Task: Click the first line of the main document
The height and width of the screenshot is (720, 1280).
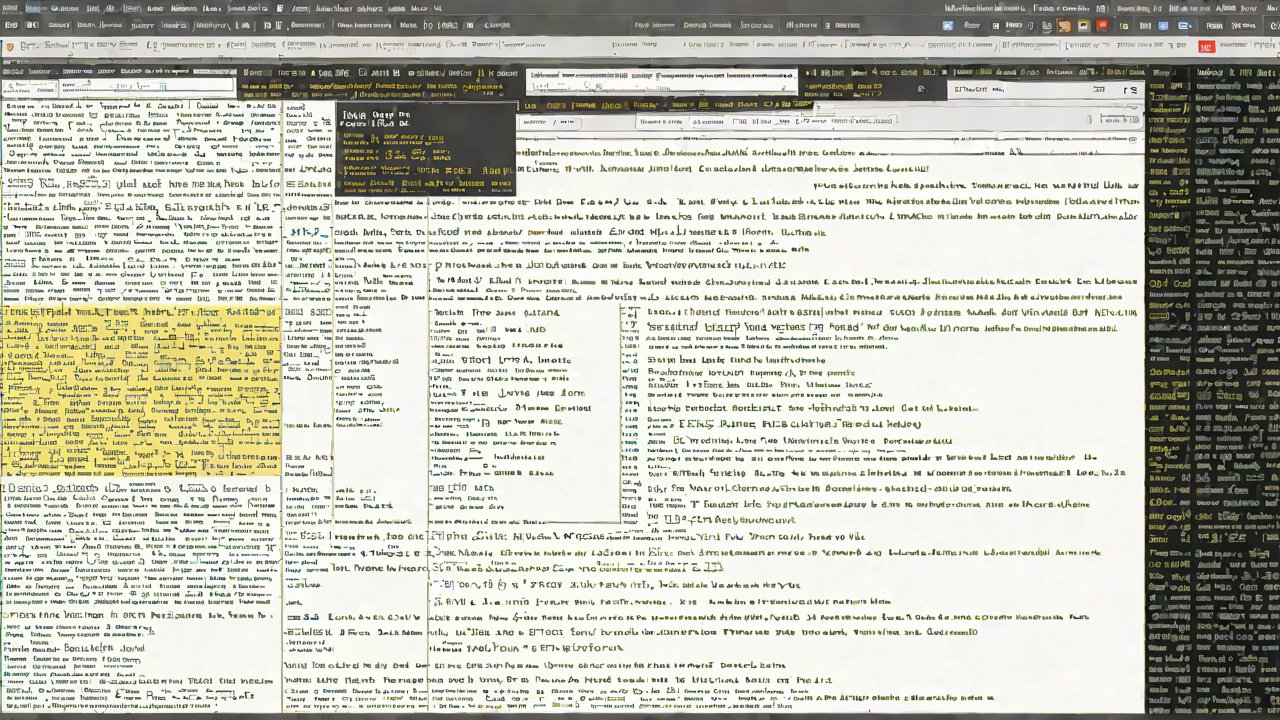Action: click(700, 153)
